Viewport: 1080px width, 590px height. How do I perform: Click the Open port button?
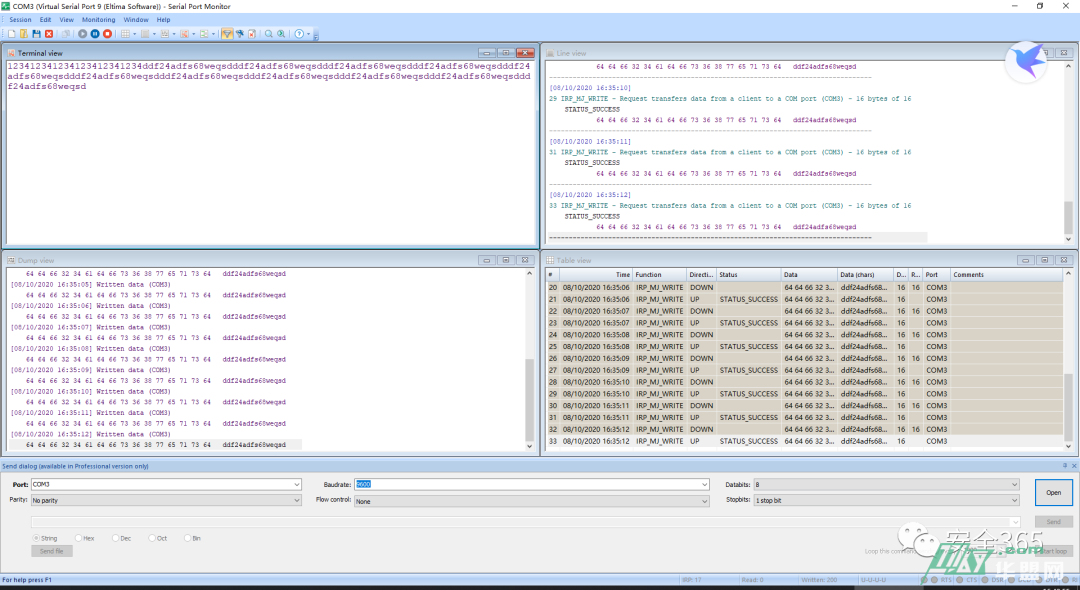(1053, 492)
